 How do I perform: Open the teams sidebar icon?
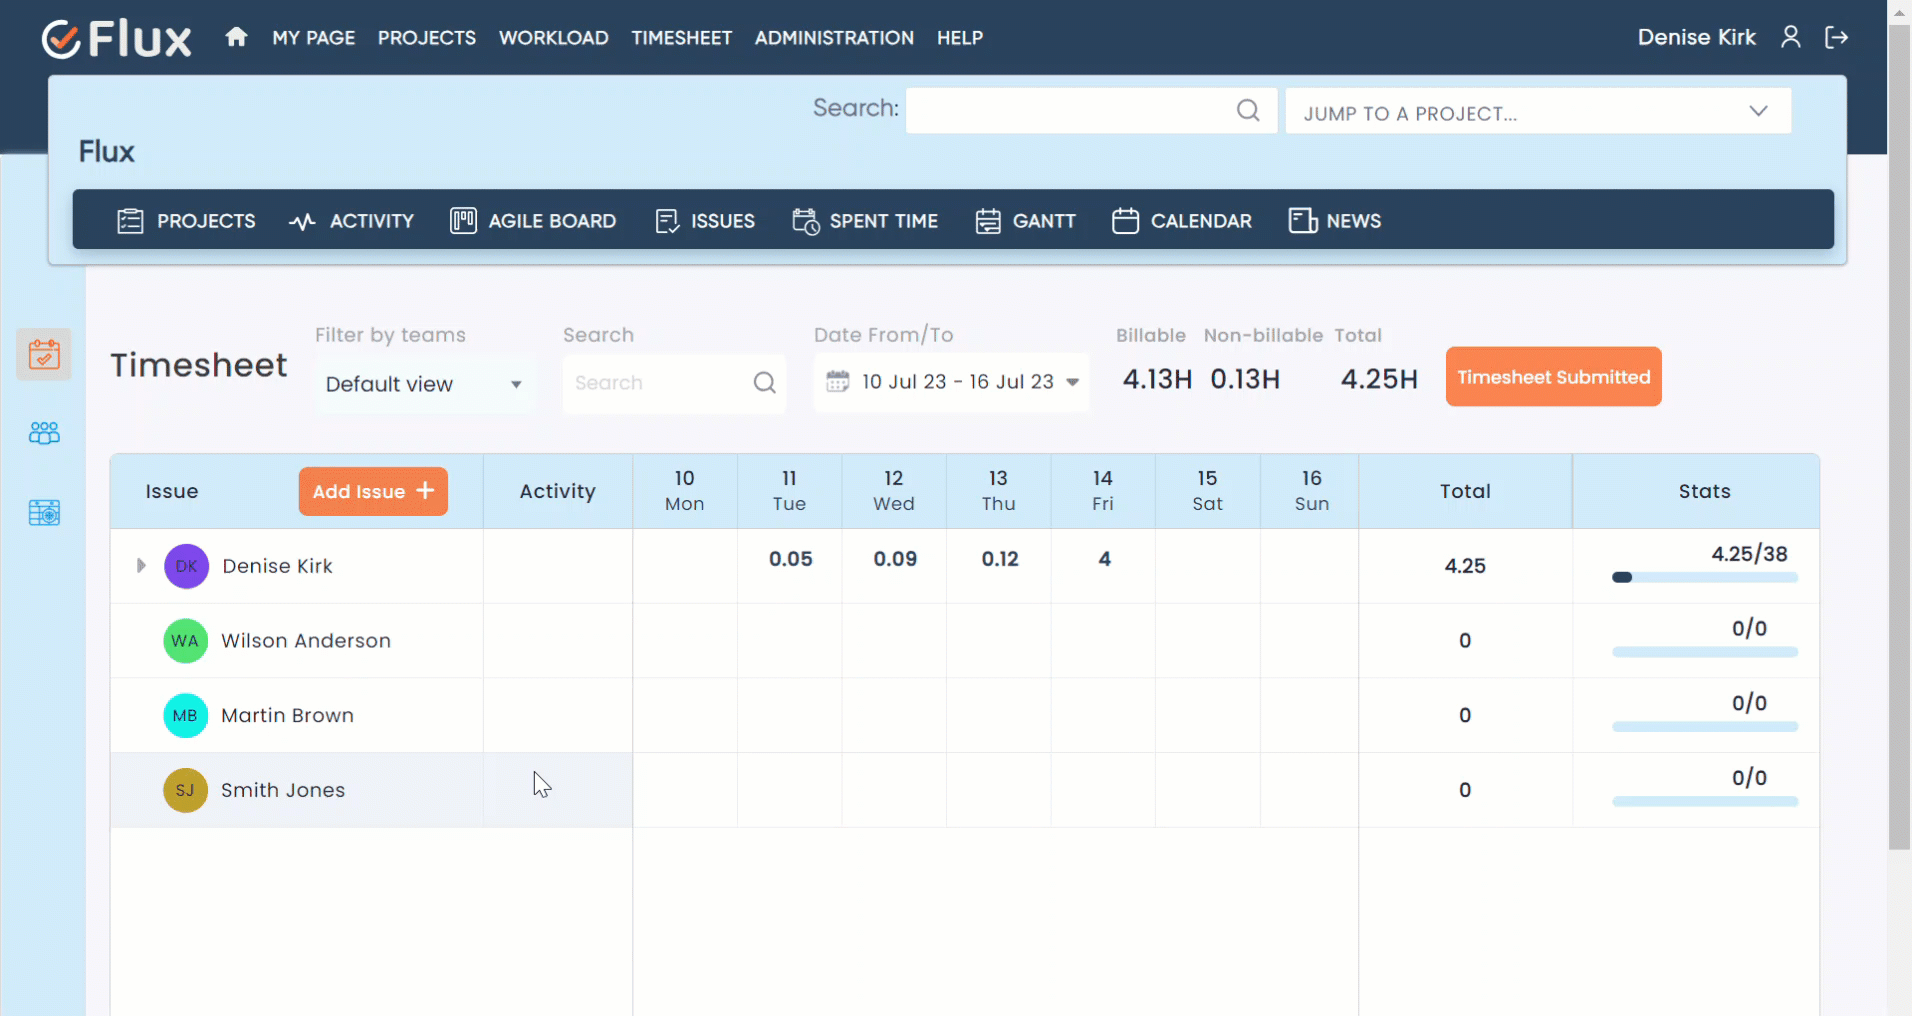coord(44,433)
